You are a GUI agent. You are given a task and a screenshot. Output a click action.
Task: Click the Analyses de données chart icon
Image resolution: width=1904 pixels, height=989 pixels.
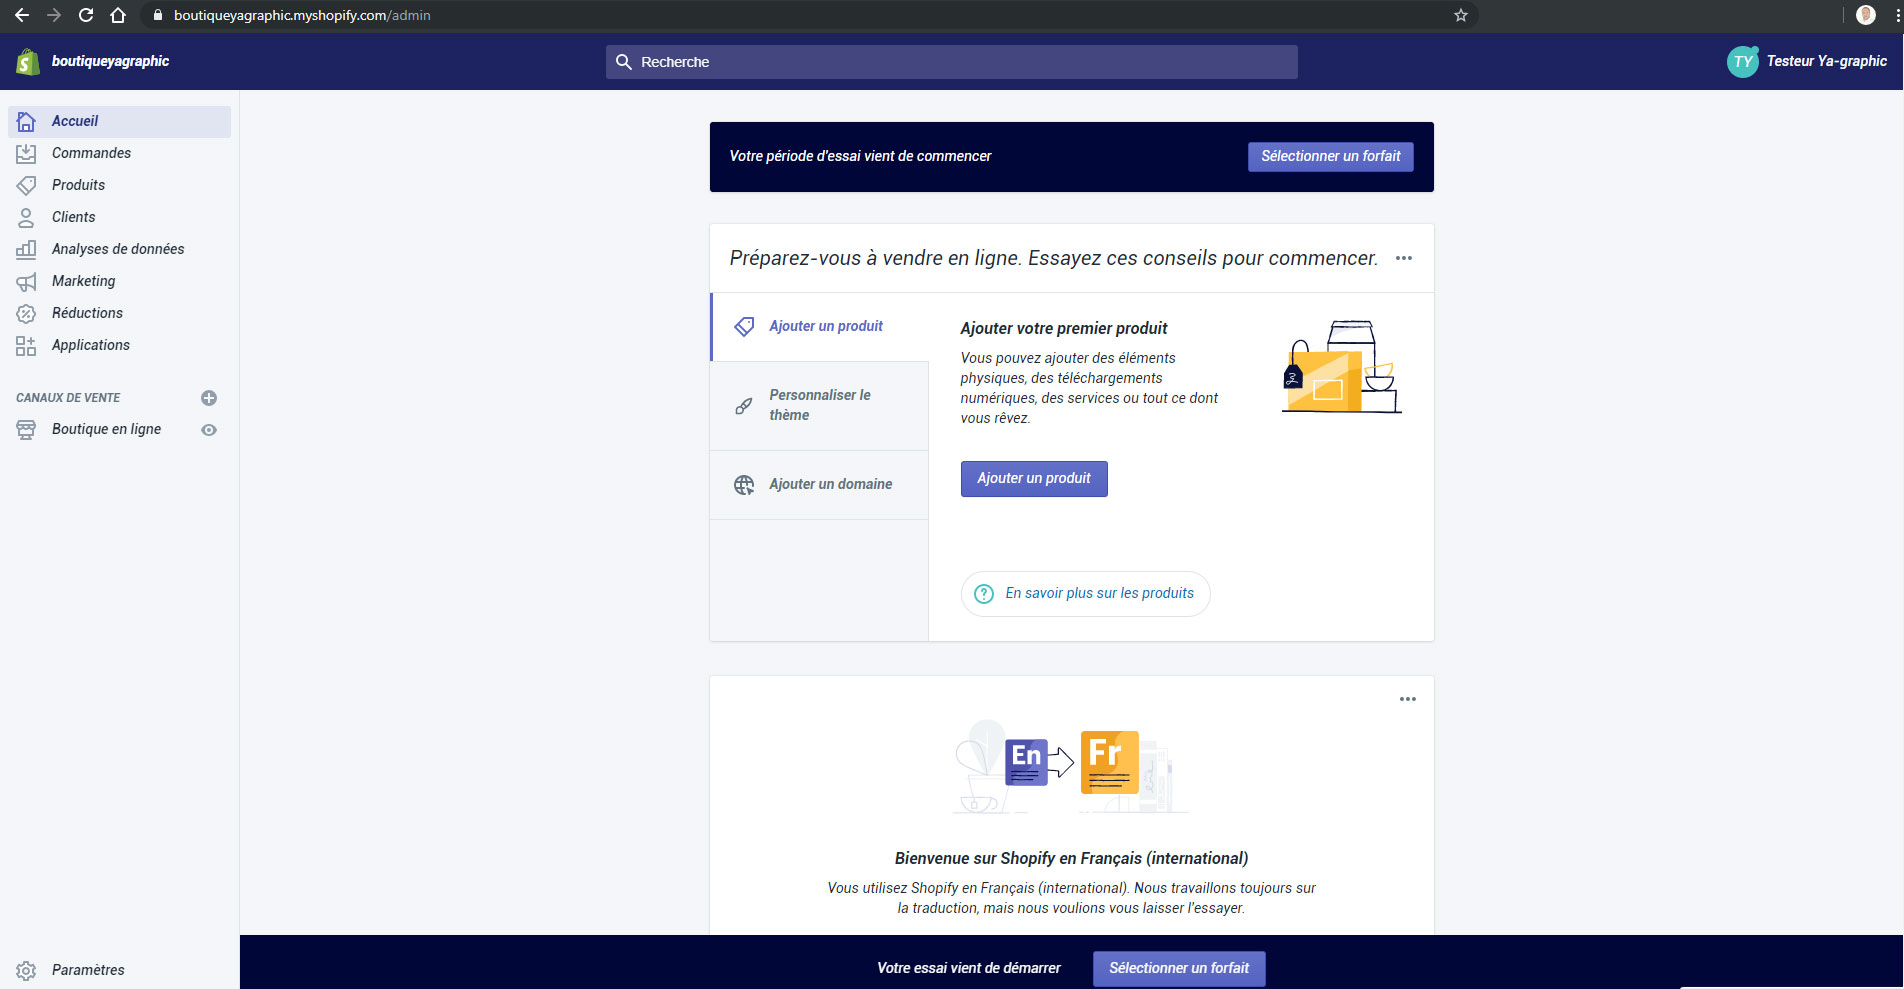[26, 249]
